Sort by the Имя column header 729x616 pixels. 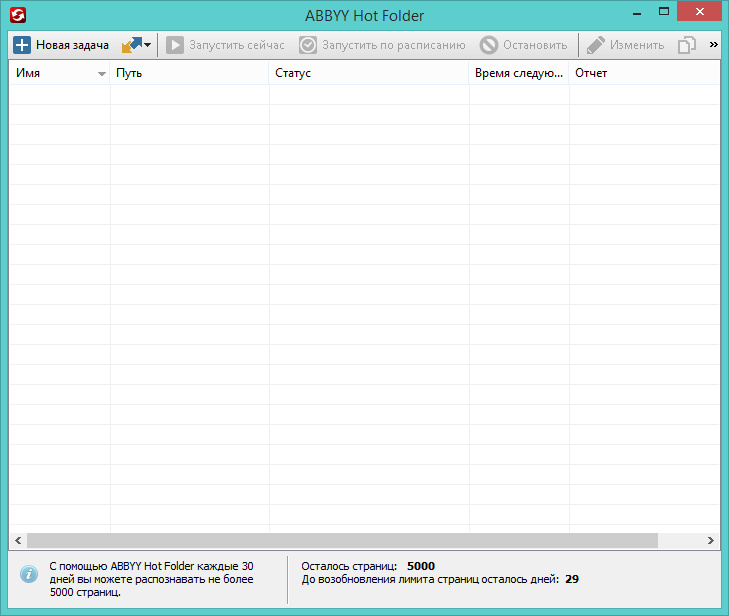pyautogui.click(x=60, y=73)
